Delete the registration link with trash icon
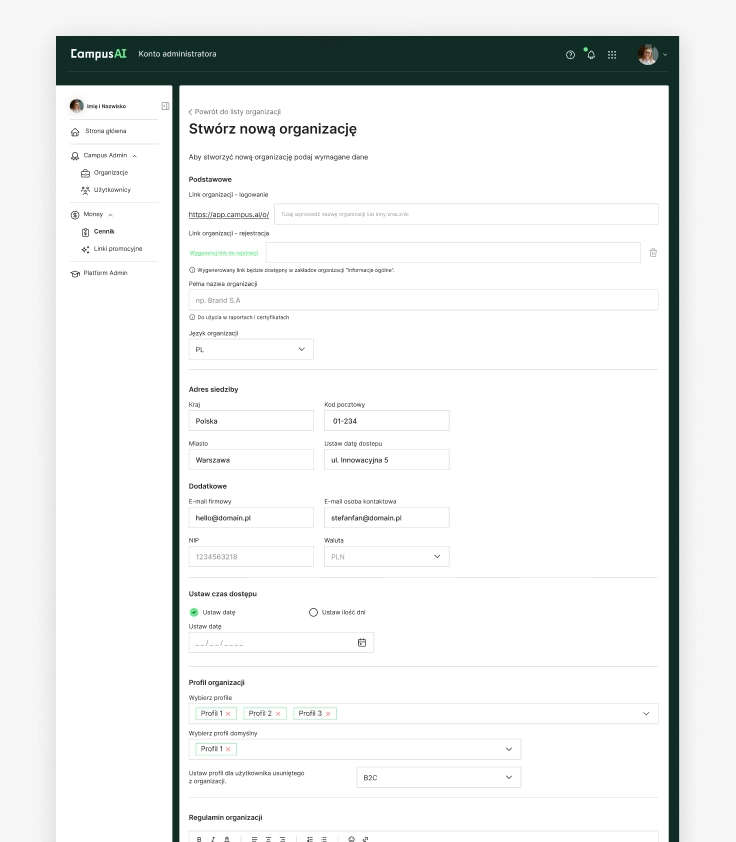Screen dimensions: 736x842 pos(653,252)
